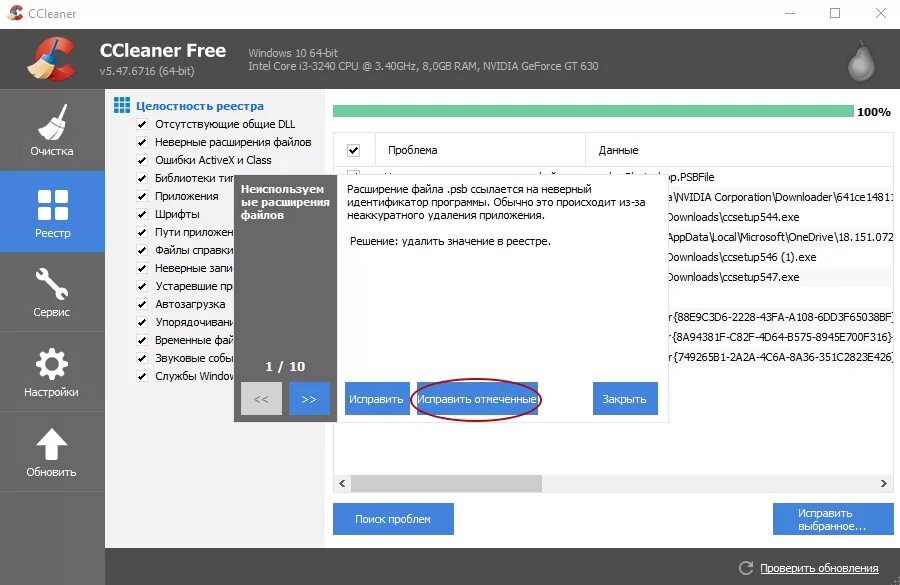This screenshot has width=900, height=585.
Task: Toggle the select-all checkbox above the problems list
Action: (x=353, y=149)
